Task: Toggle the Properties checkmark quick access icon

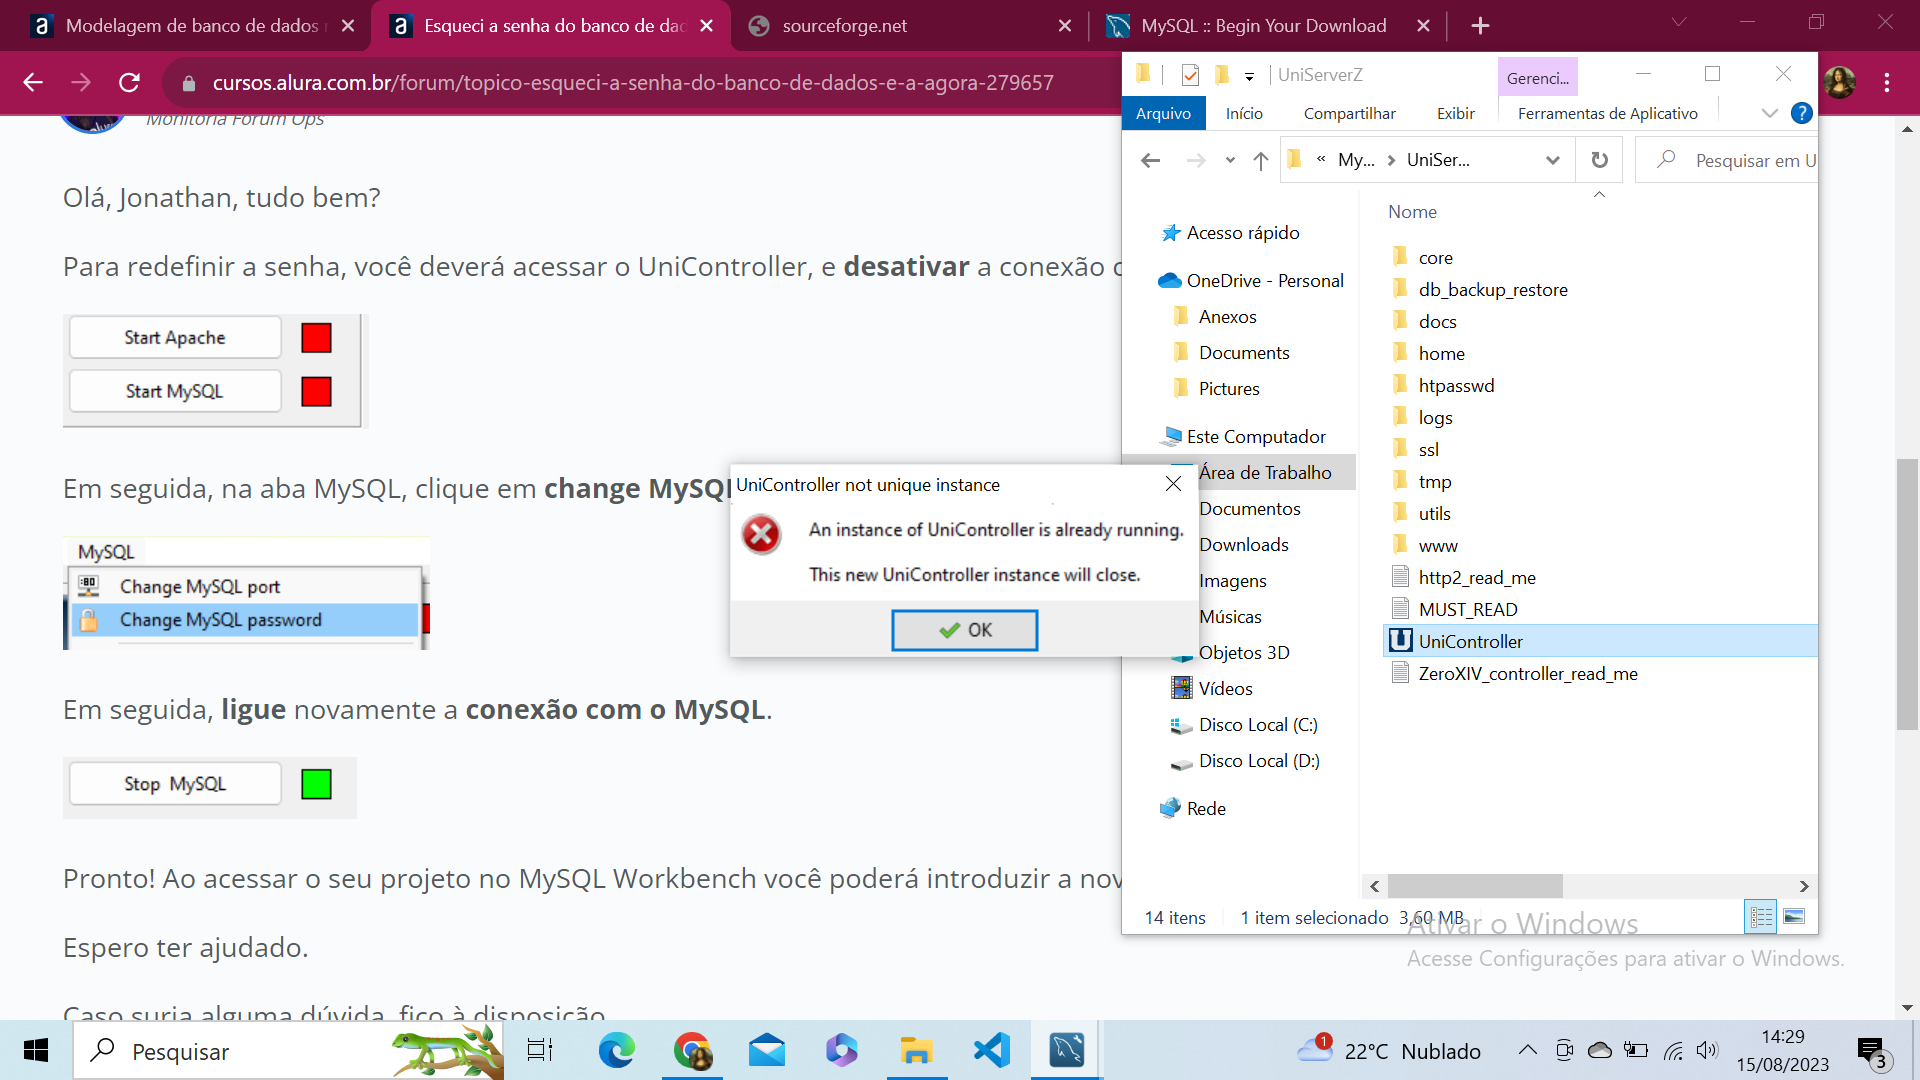Action: click(1190, 75)
